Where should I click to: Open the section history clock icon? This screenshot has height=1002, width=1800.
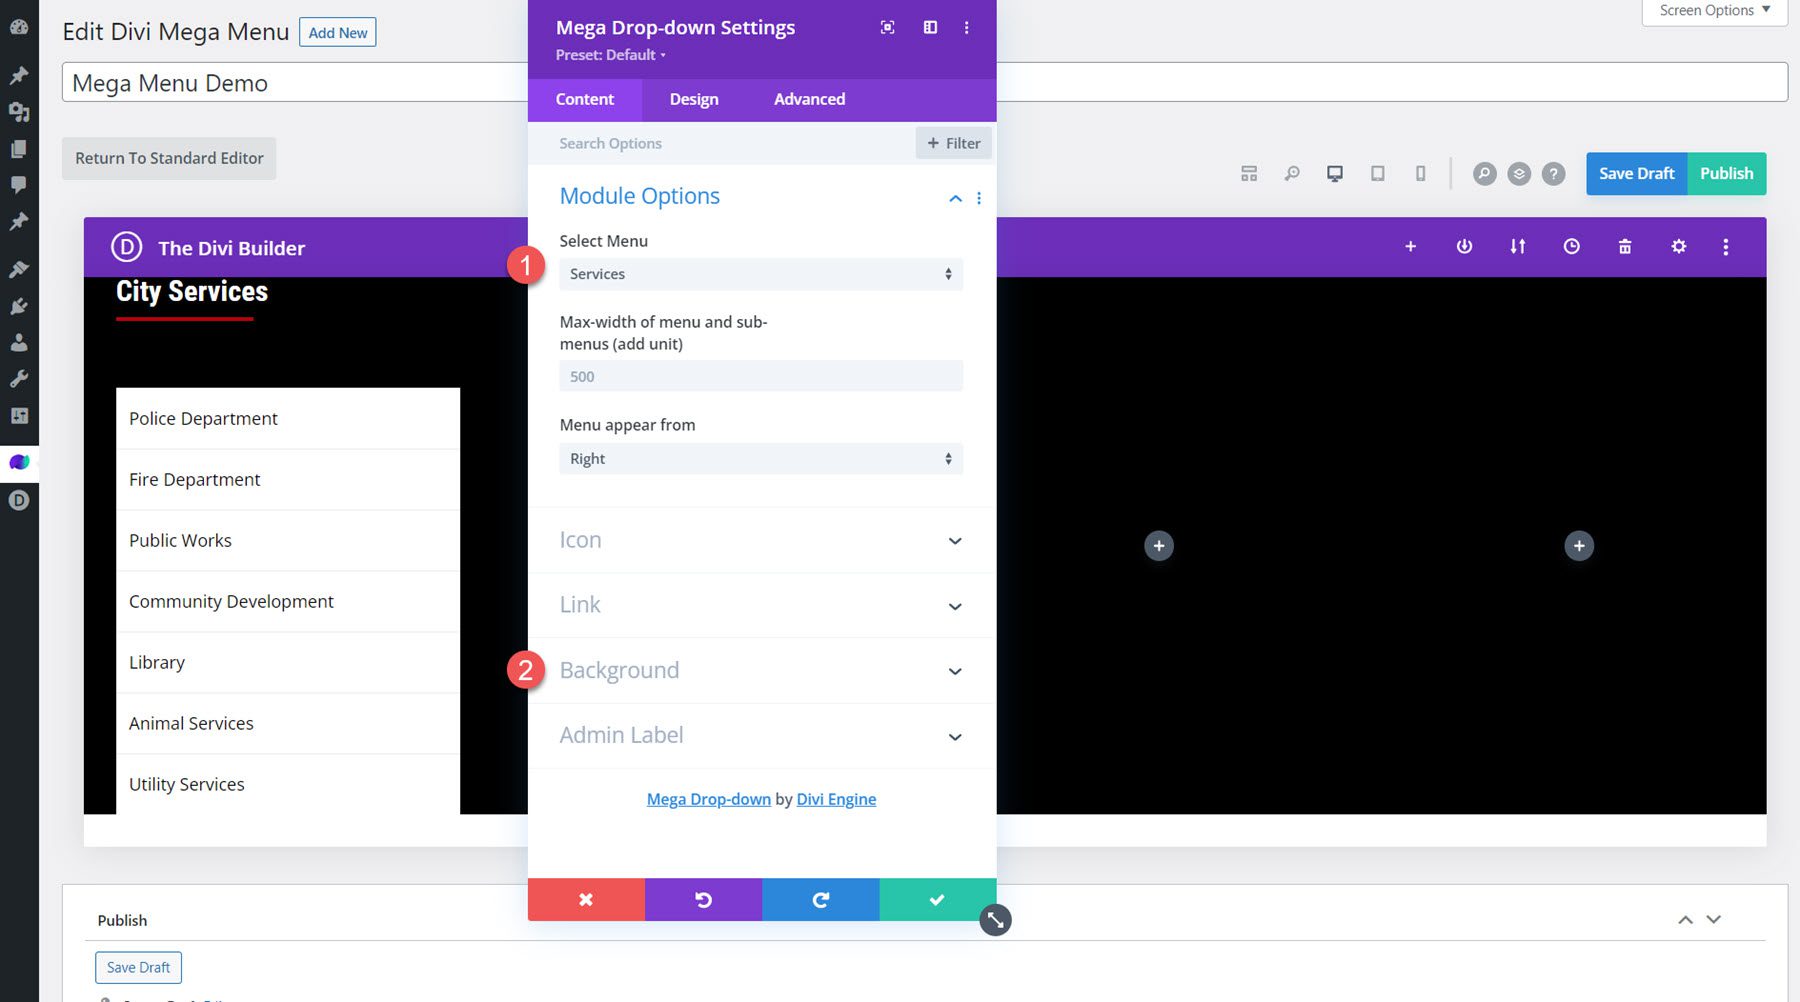coord(1571,246)
